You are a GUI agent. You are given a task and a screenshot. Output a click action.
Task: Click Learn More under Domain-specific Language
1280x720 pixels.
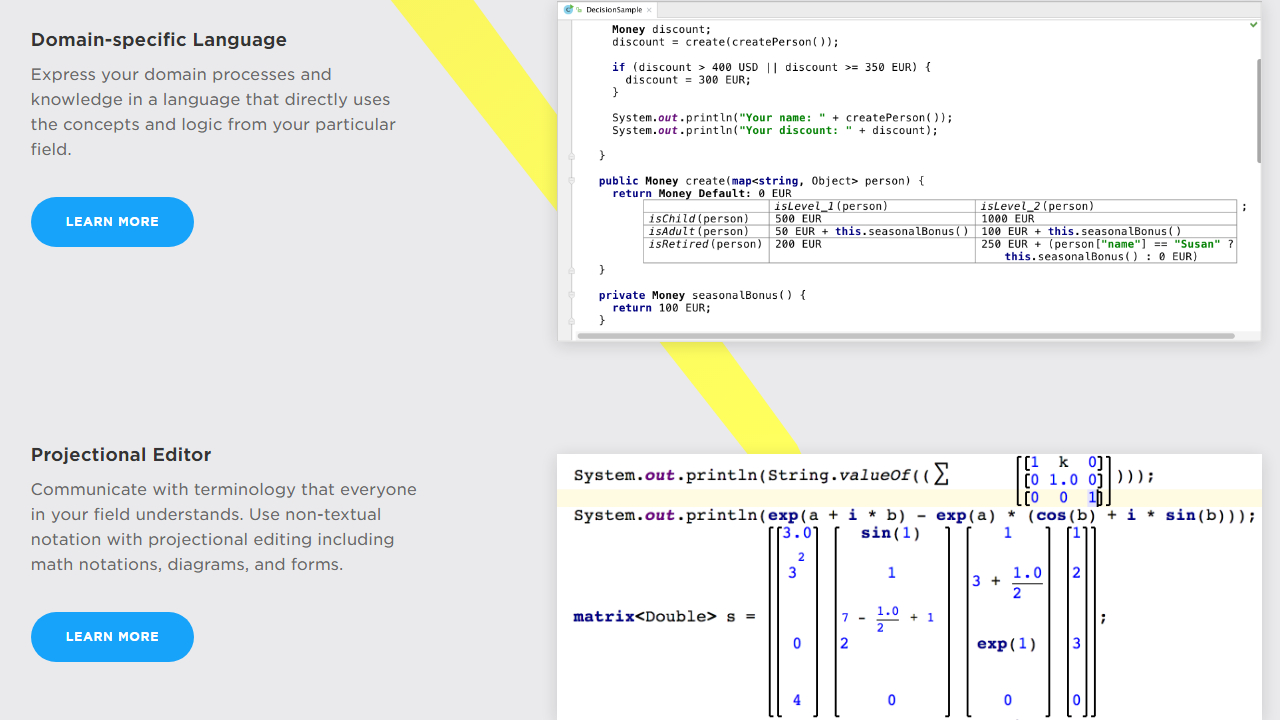click(x=112, y=222)
